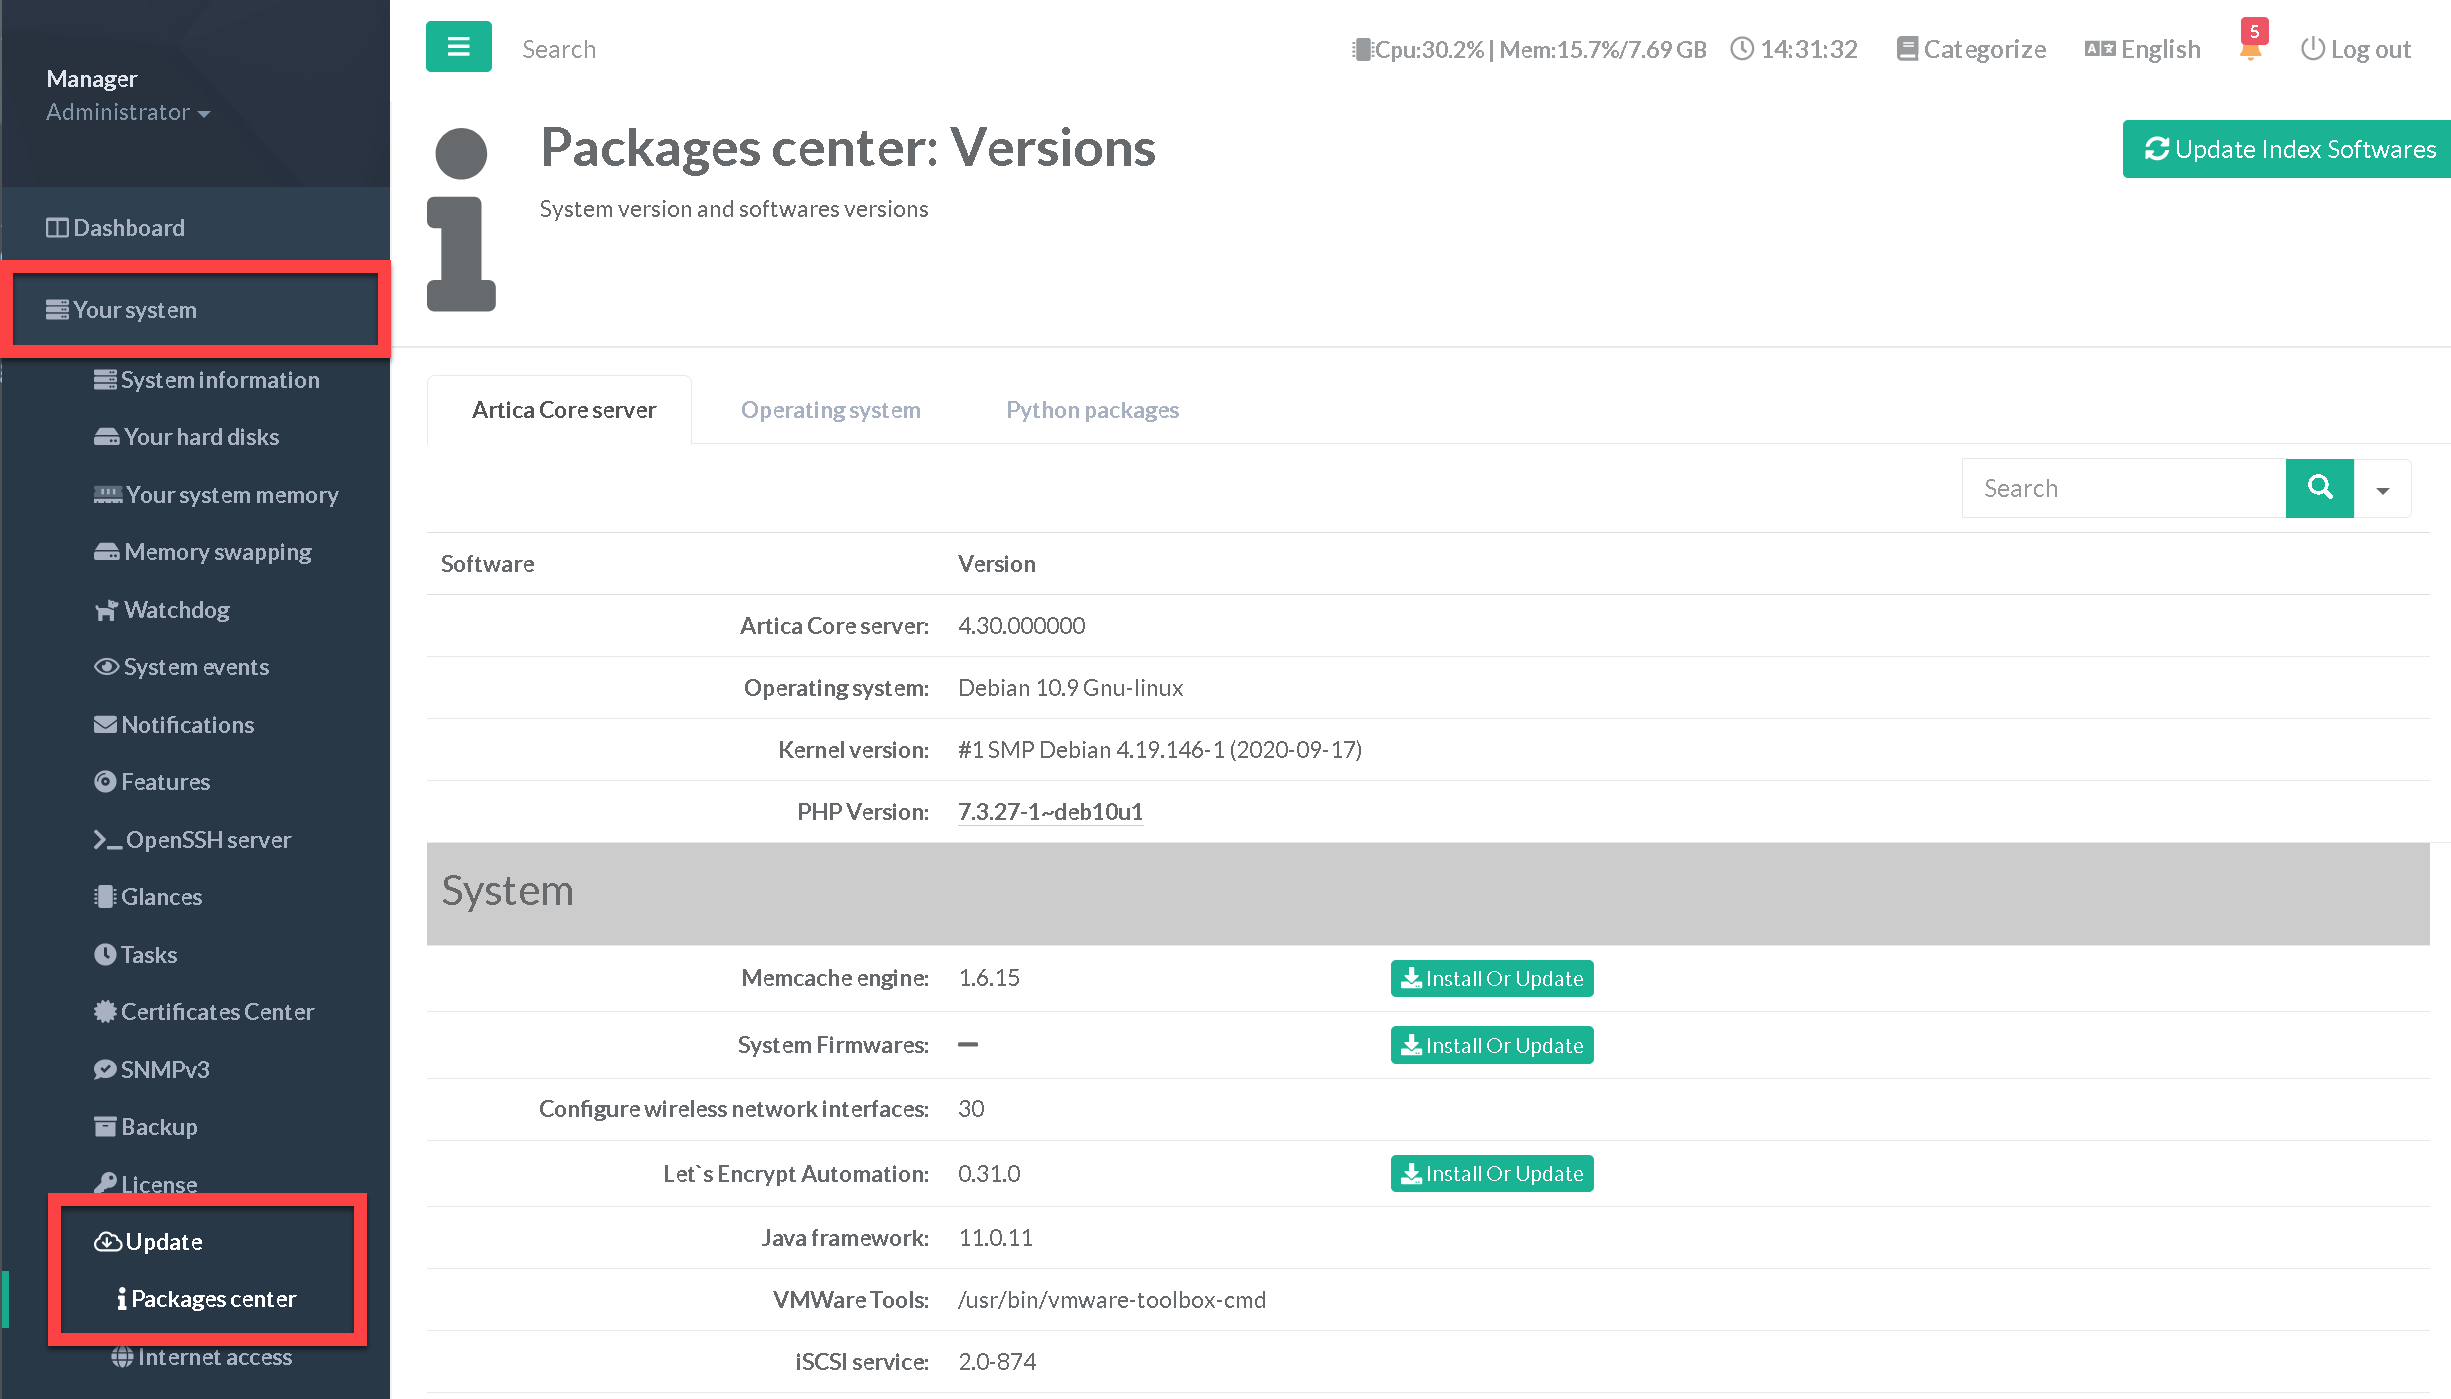Screen dimensions: 2451x1399
Task: Click Install Or Update for Memcache engine
Action: (x=1491, y=979)
